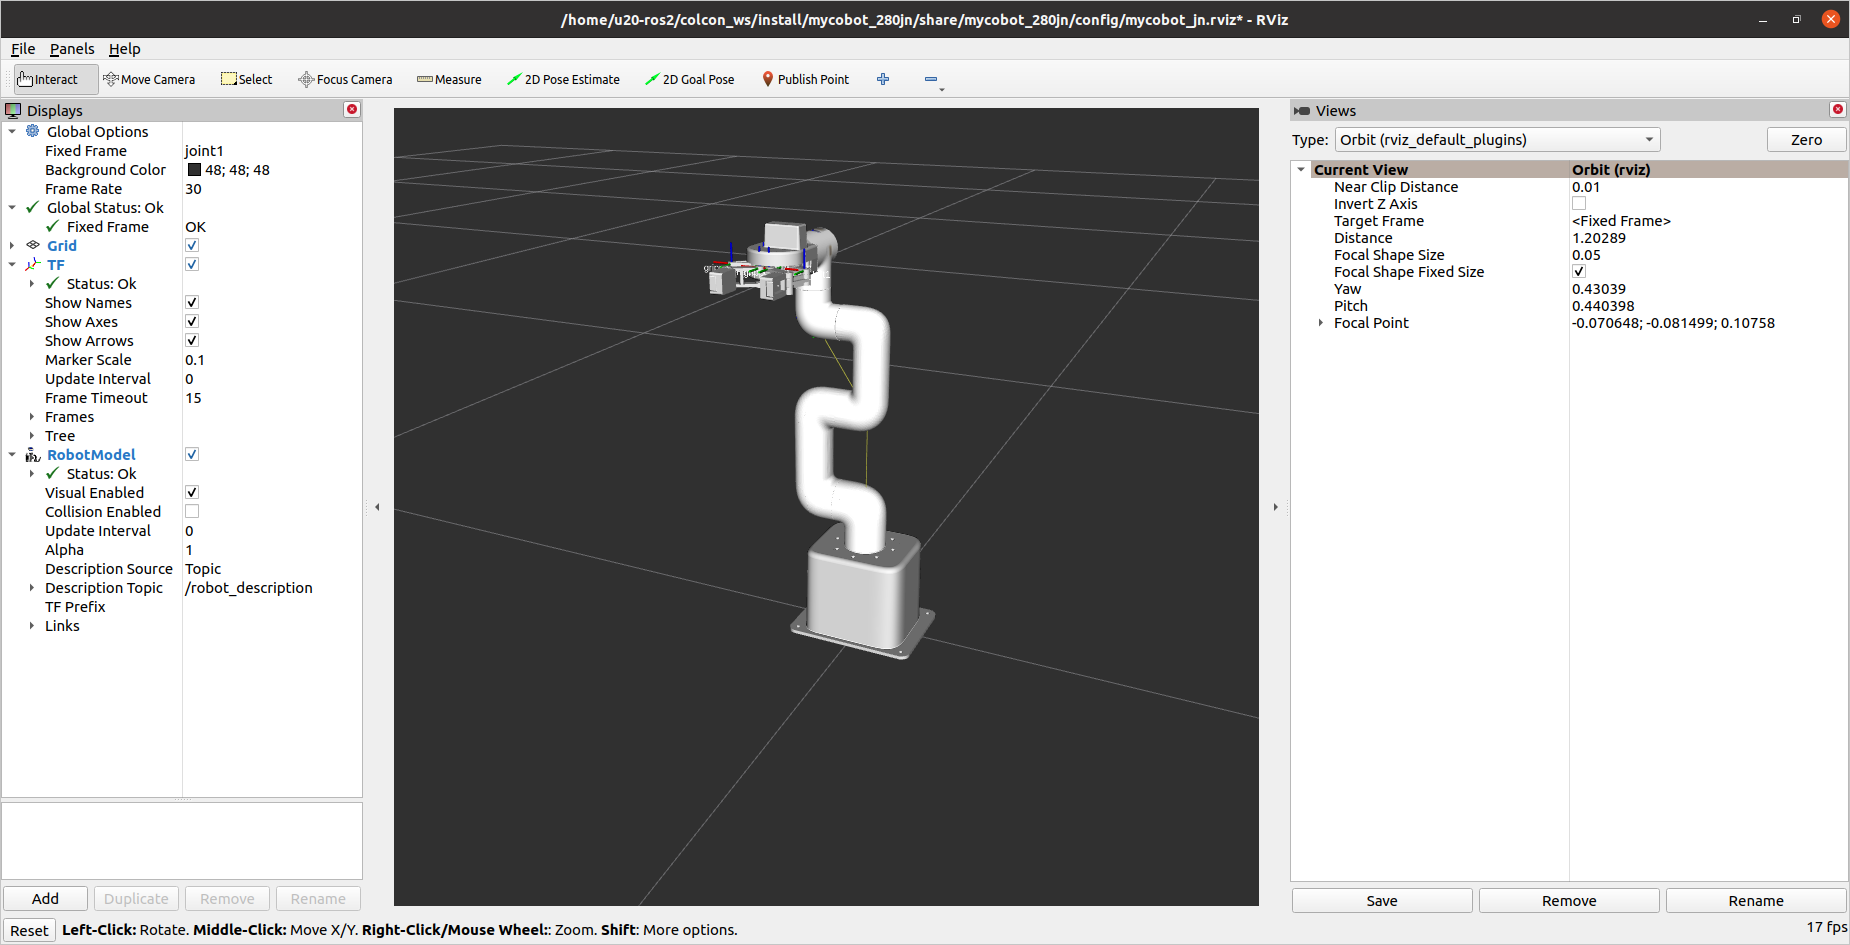Click the 2D Pose Estimate tool
Image resolution: width=1850 pixels, height=945 pixels.
(x=563, y=79)
